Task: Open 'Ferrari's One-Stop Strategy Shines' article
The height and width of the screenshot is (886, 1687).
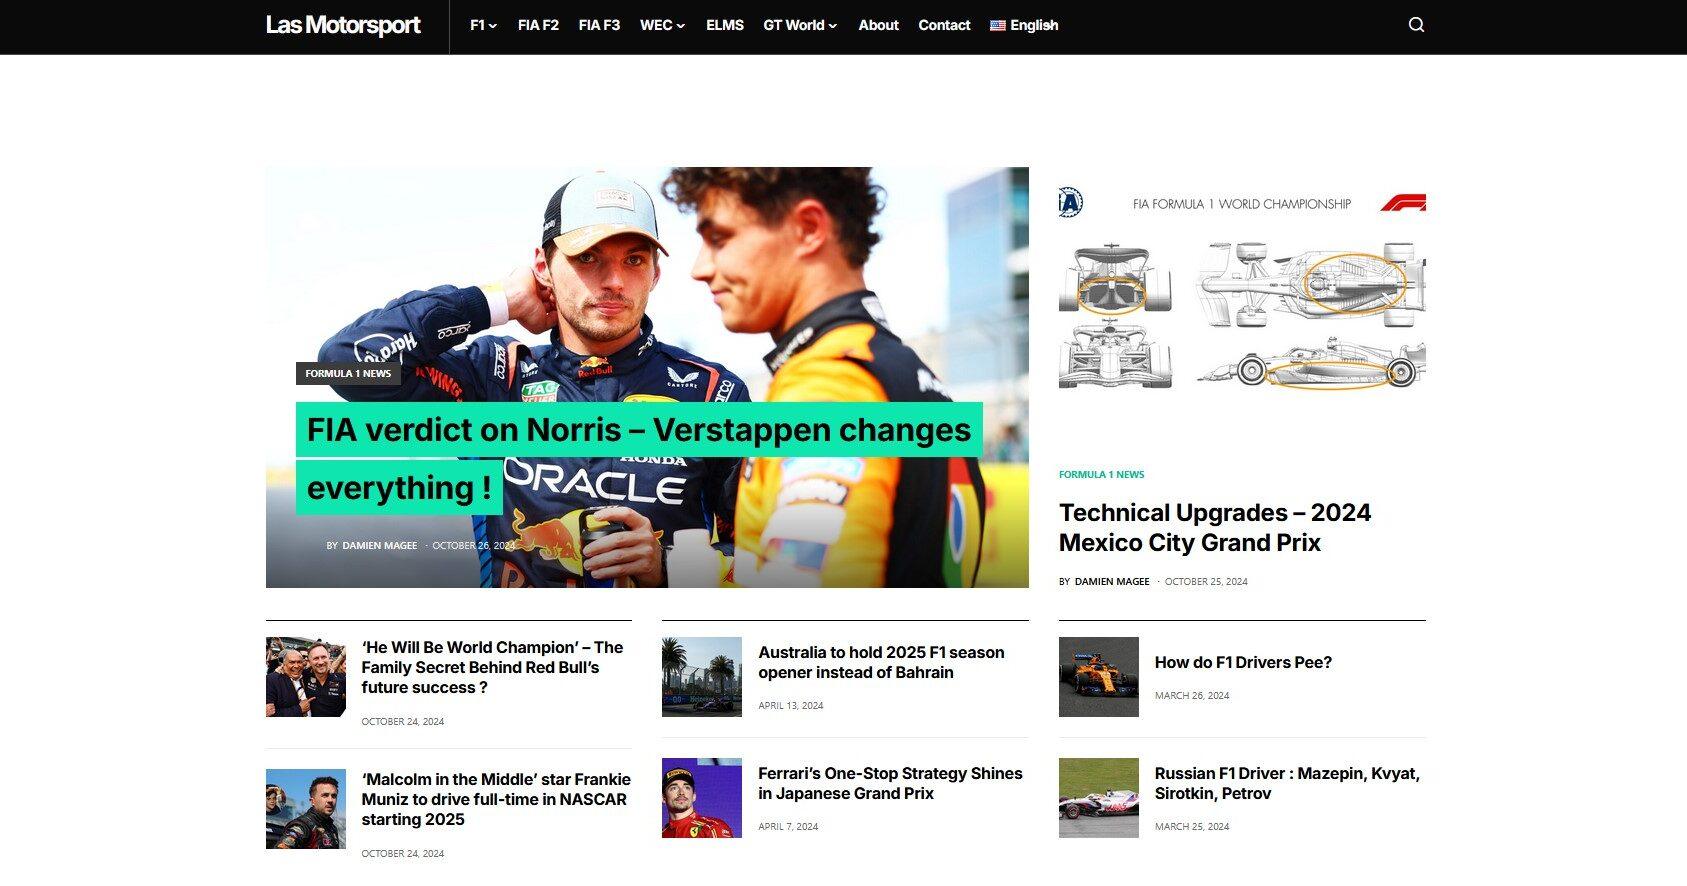Action: coord(890,784)
